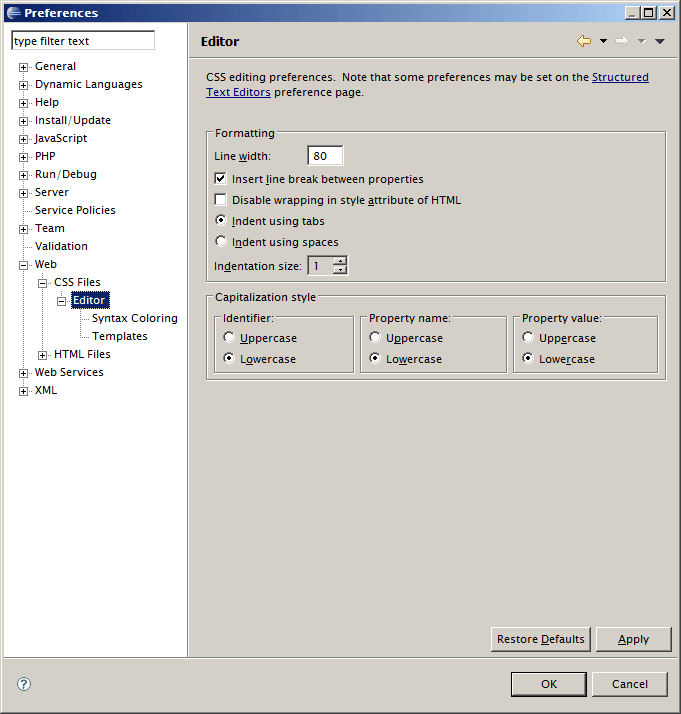The image size is (681, 714).
Task: Click the type filter text field
Action: (x=83, y=41)
